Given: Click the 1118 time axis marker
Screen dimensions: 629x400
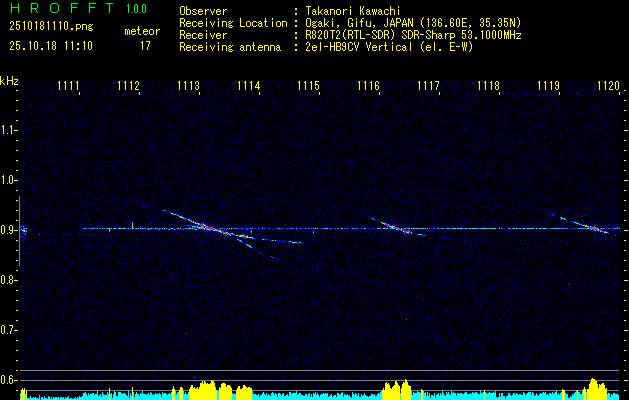Looking at the screenshot, I should 488,85.
